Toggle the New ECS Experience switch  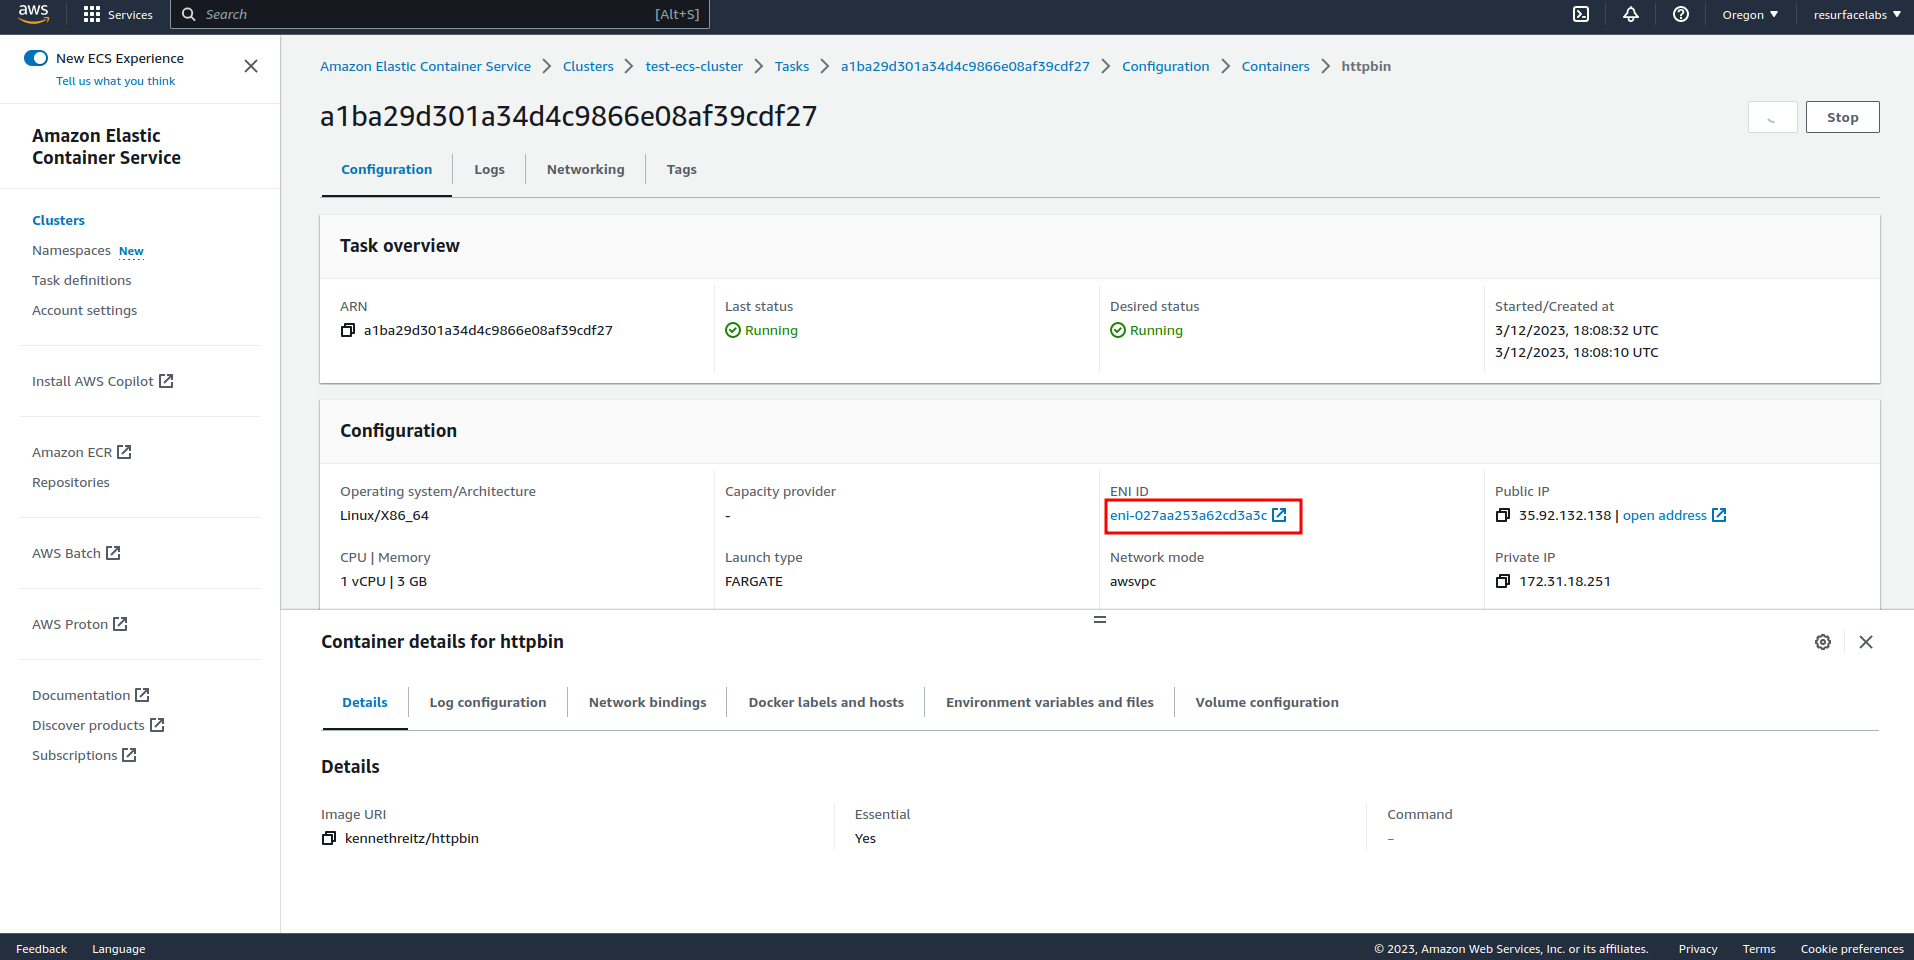36,58
